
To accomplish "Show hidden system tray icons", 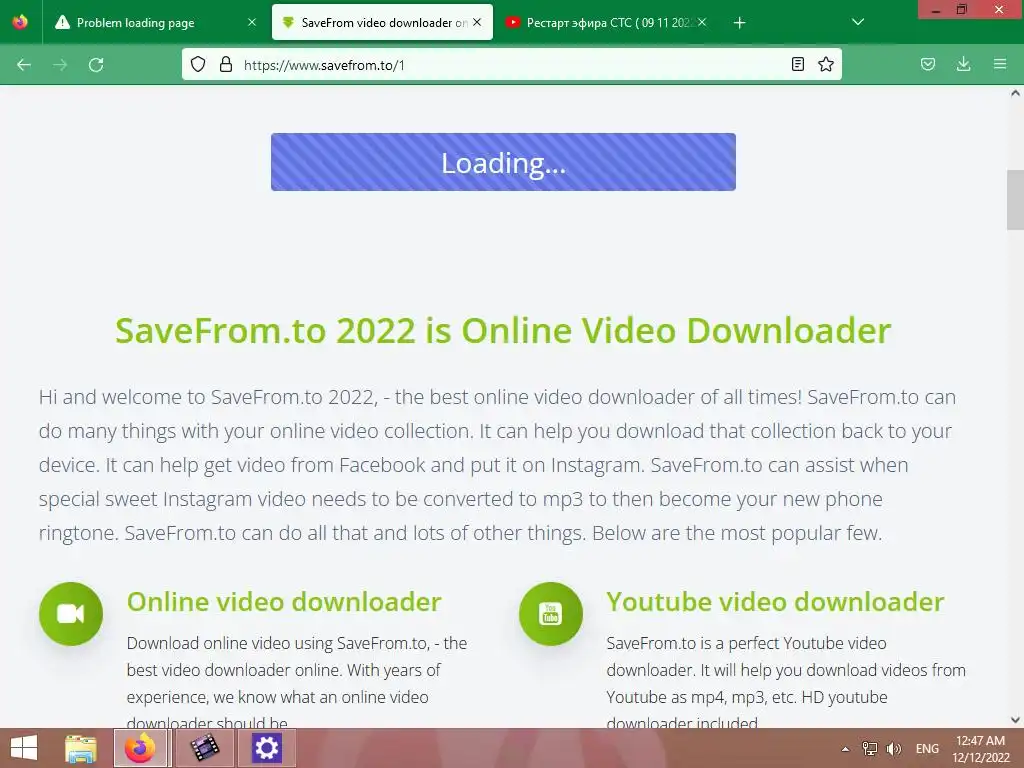I will coord(845,749).
